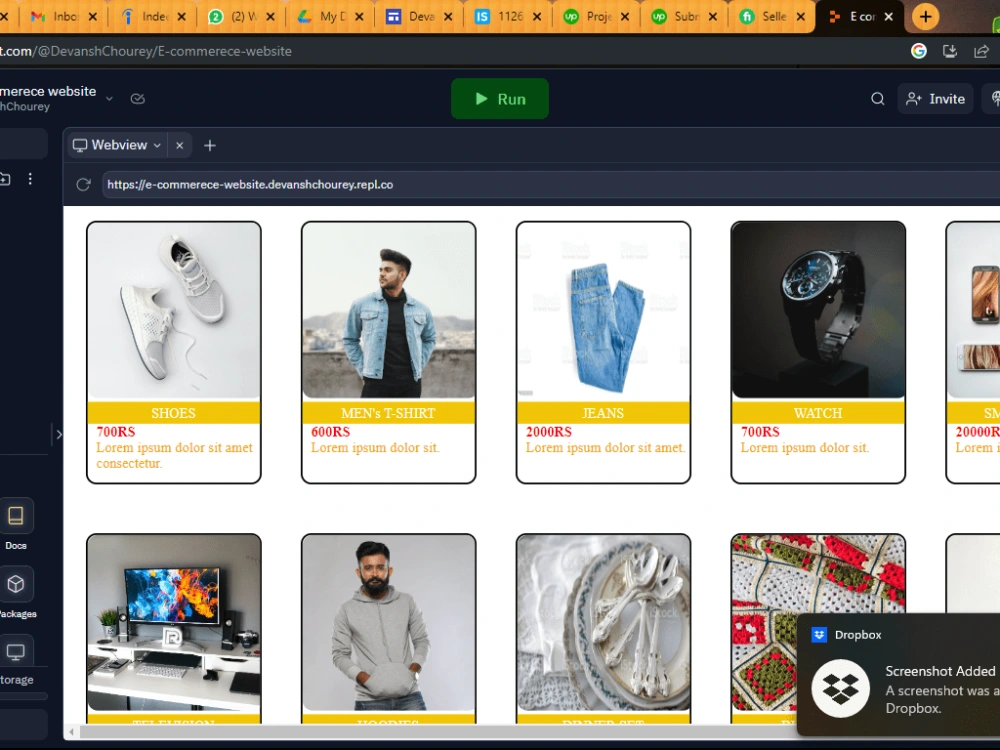Select the silver spoons dinner set image
Screen dimensions: 1000x750
(x=603, y=624)
